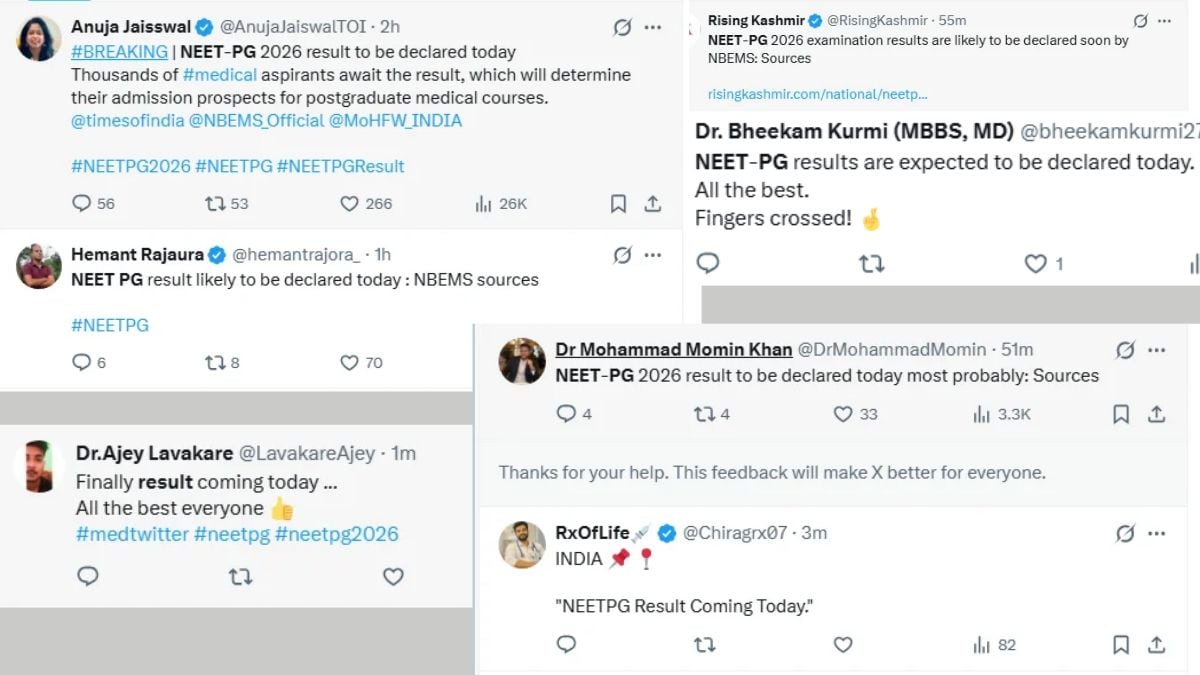Open more options on Anuja Jaiswal's tweet

click(x=653, y=27)
